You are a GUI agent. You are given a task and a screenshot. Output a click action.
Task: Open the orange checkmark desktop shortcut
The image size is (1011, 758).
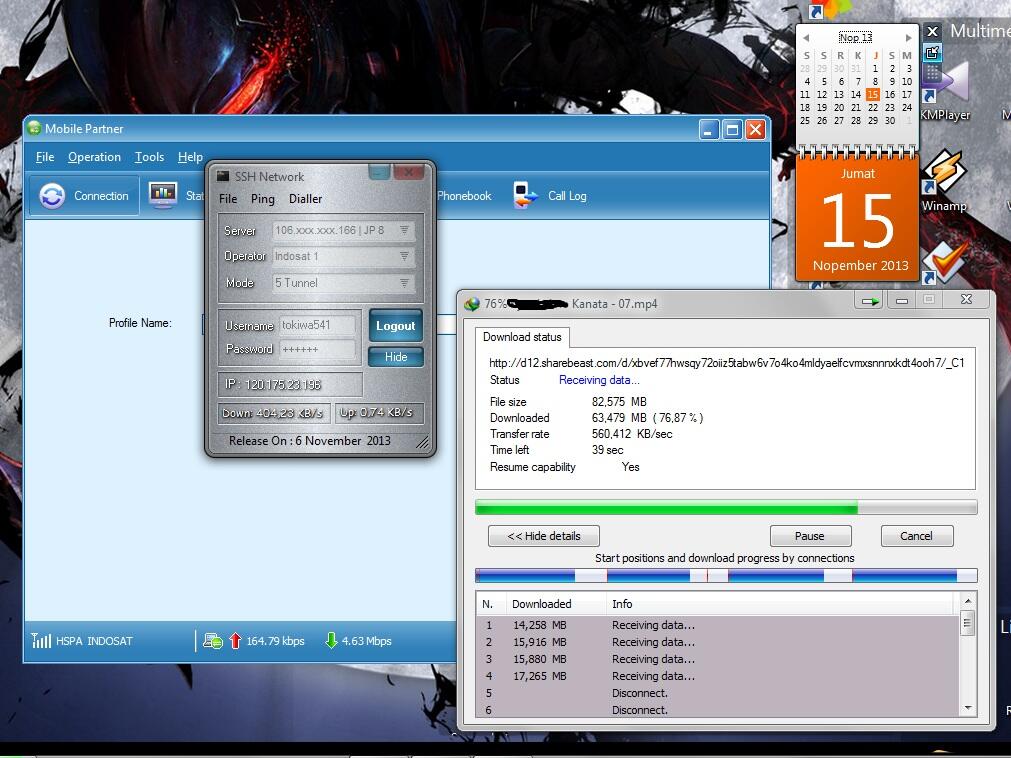click(x=944, y=263)
